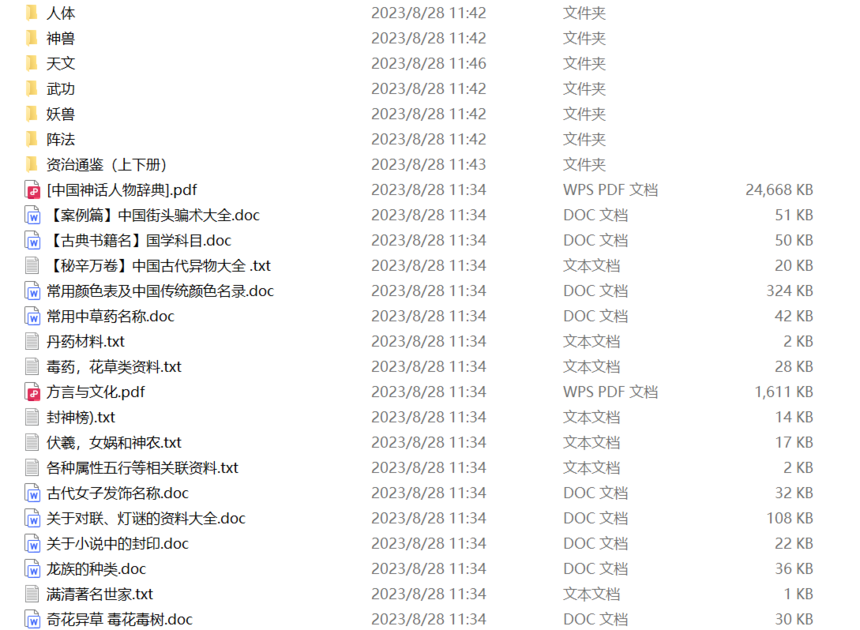The image size is (860, 630).
Task: Click the 神兽 folder icon
Action: [32, 38]
